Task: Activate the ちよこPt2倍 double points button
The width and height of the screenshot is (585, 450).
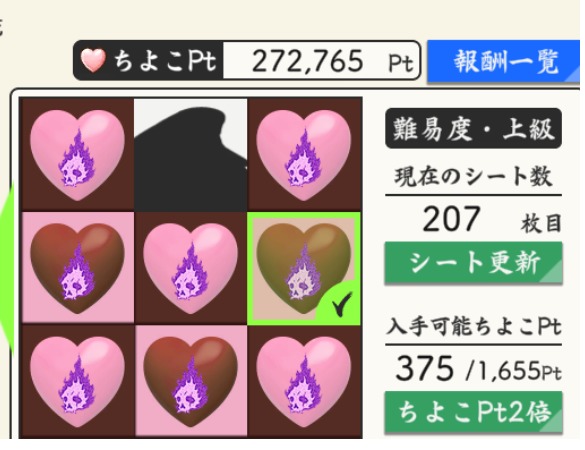Action: click(x=473, y=412)
